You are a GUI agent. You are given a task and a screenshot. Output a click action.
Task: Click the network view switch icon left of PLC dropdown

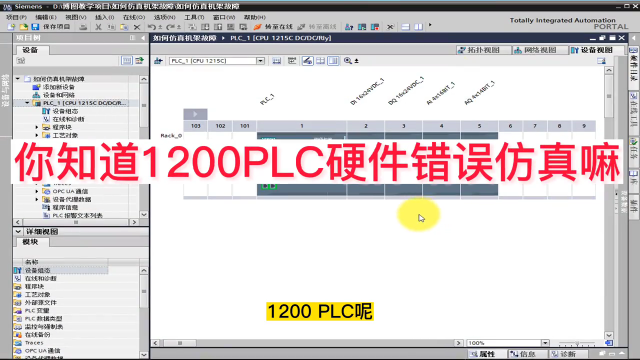pos(158,61)
